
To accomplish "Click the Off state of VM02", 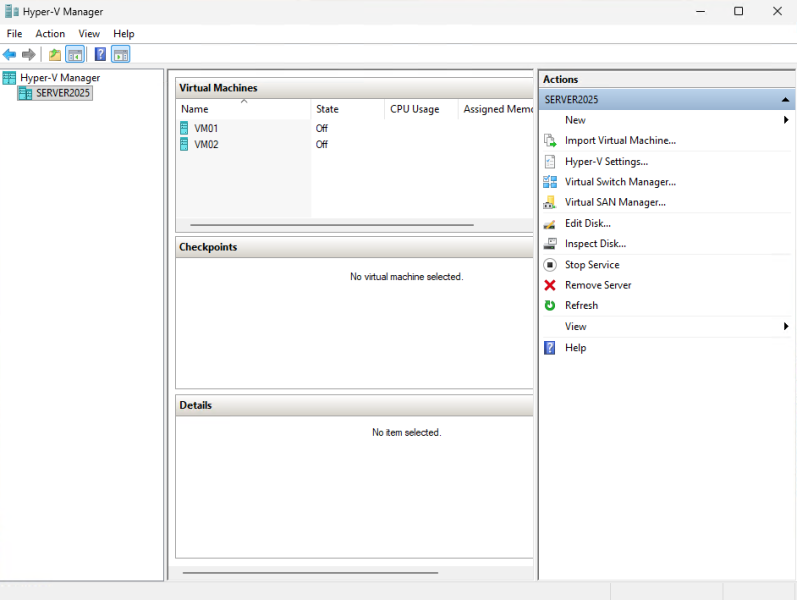I will click(x=322, y=144).
